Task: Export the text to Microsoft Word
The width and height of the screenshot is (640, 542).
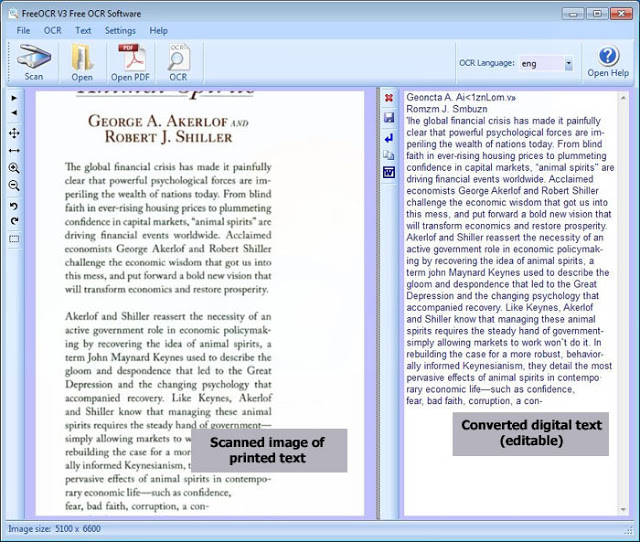Action: pos(389,172)
